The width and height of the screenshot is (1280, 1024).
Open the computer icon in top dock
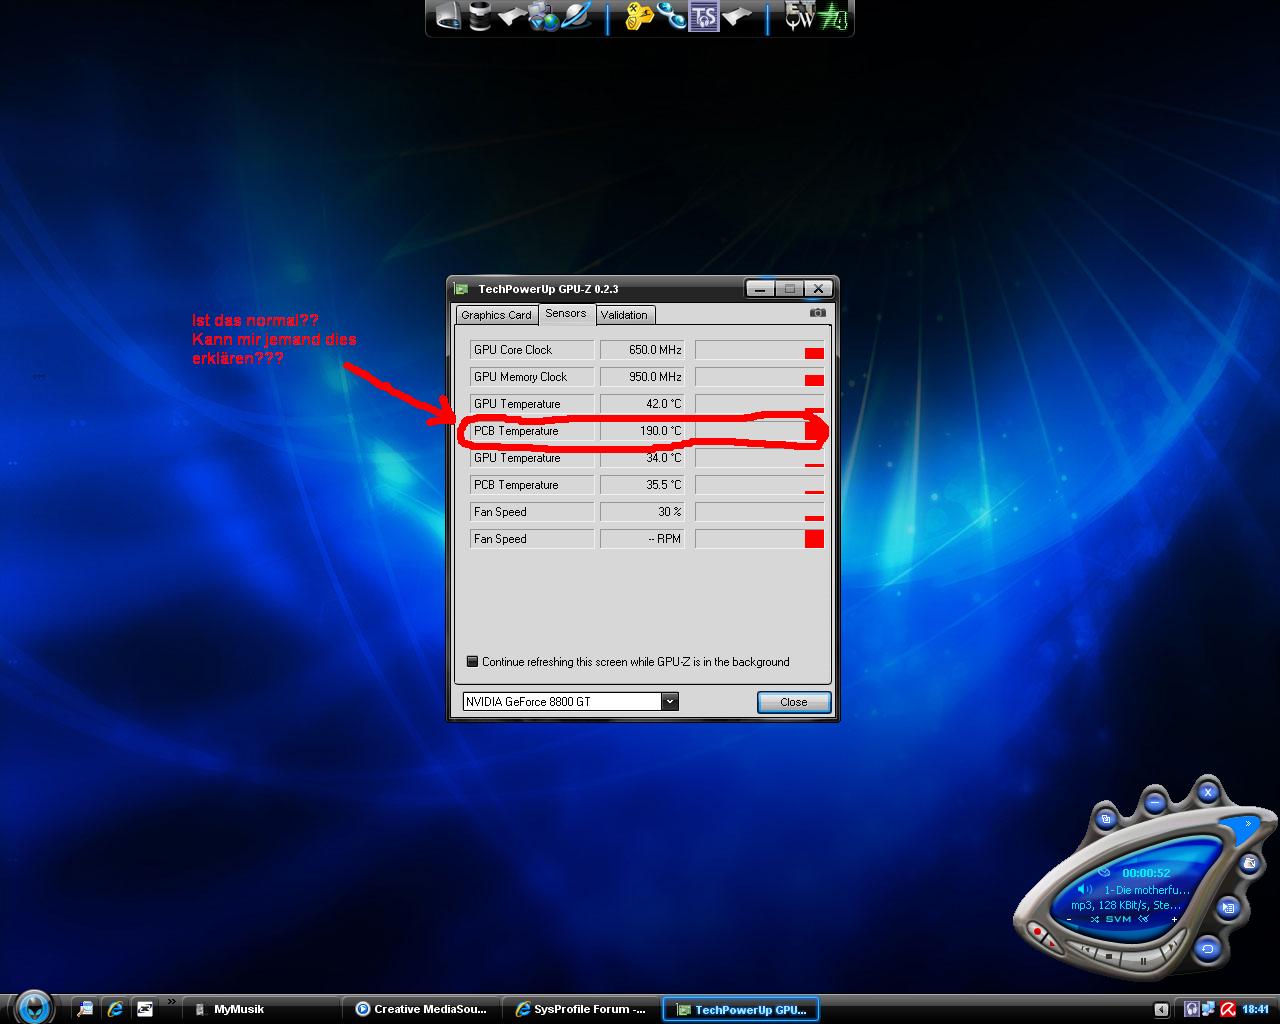[x=449, y=15]
